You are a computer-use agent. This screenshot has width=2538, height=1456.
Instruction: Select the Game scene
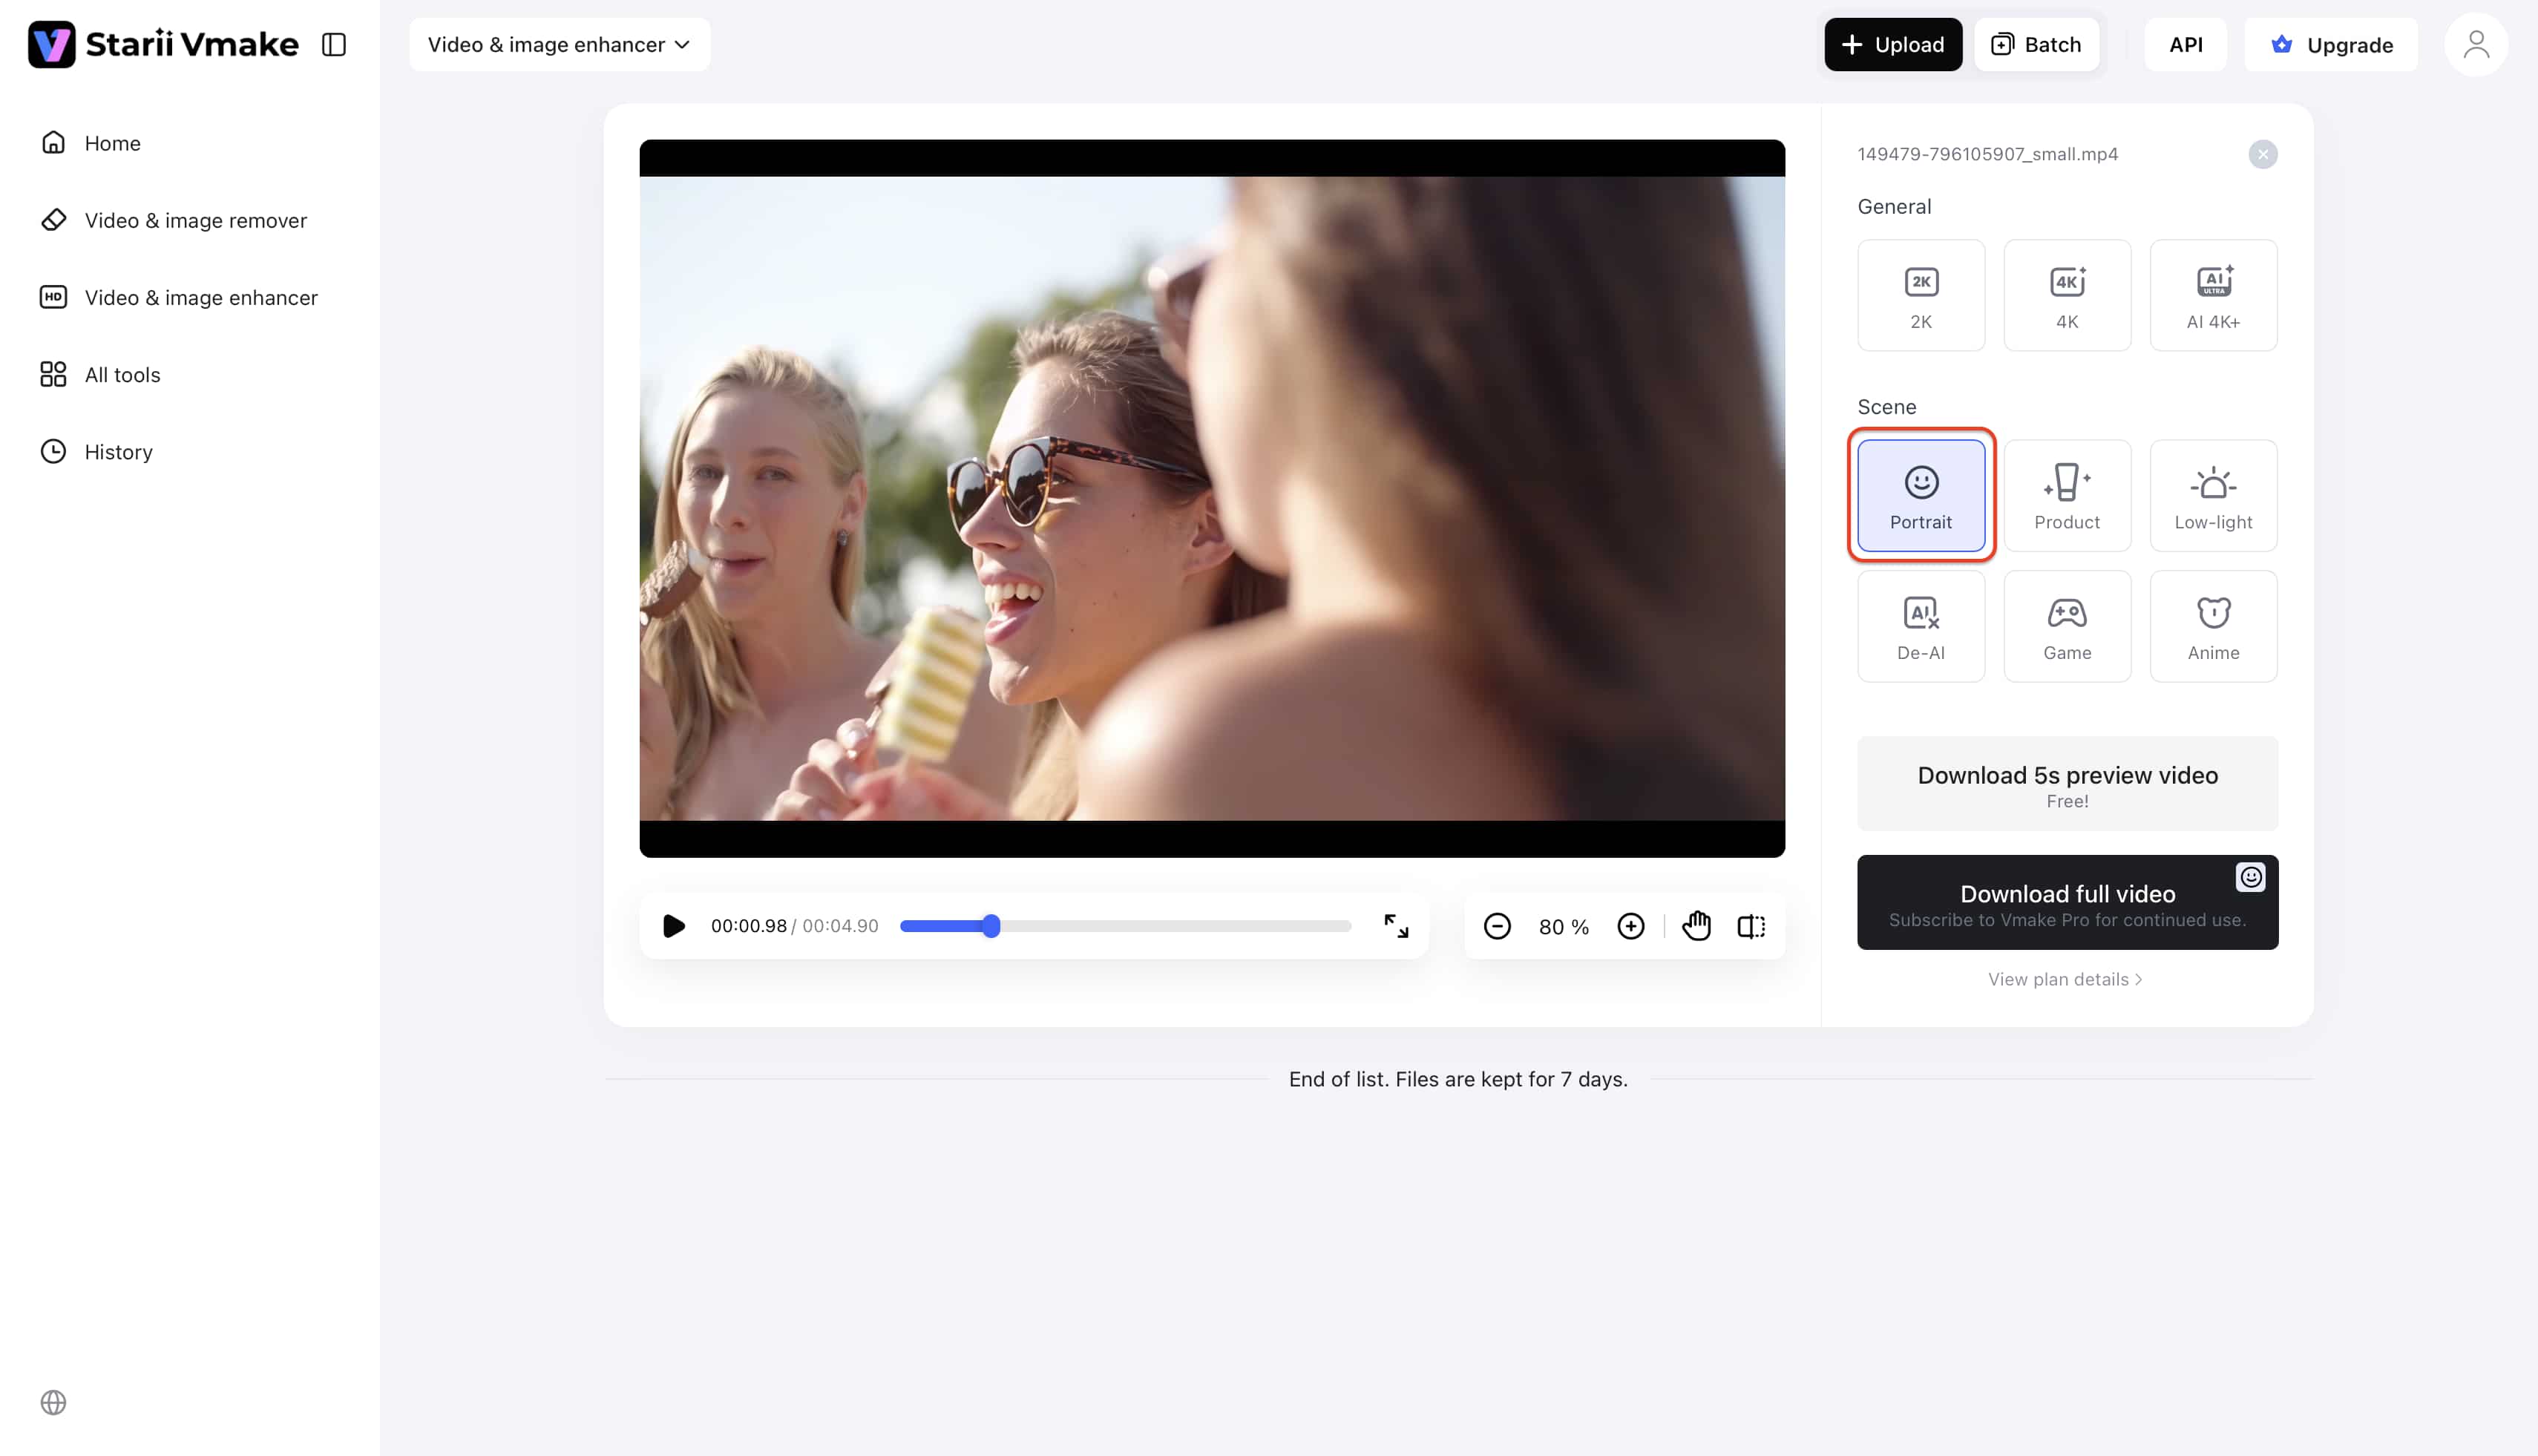point(2066,626)
